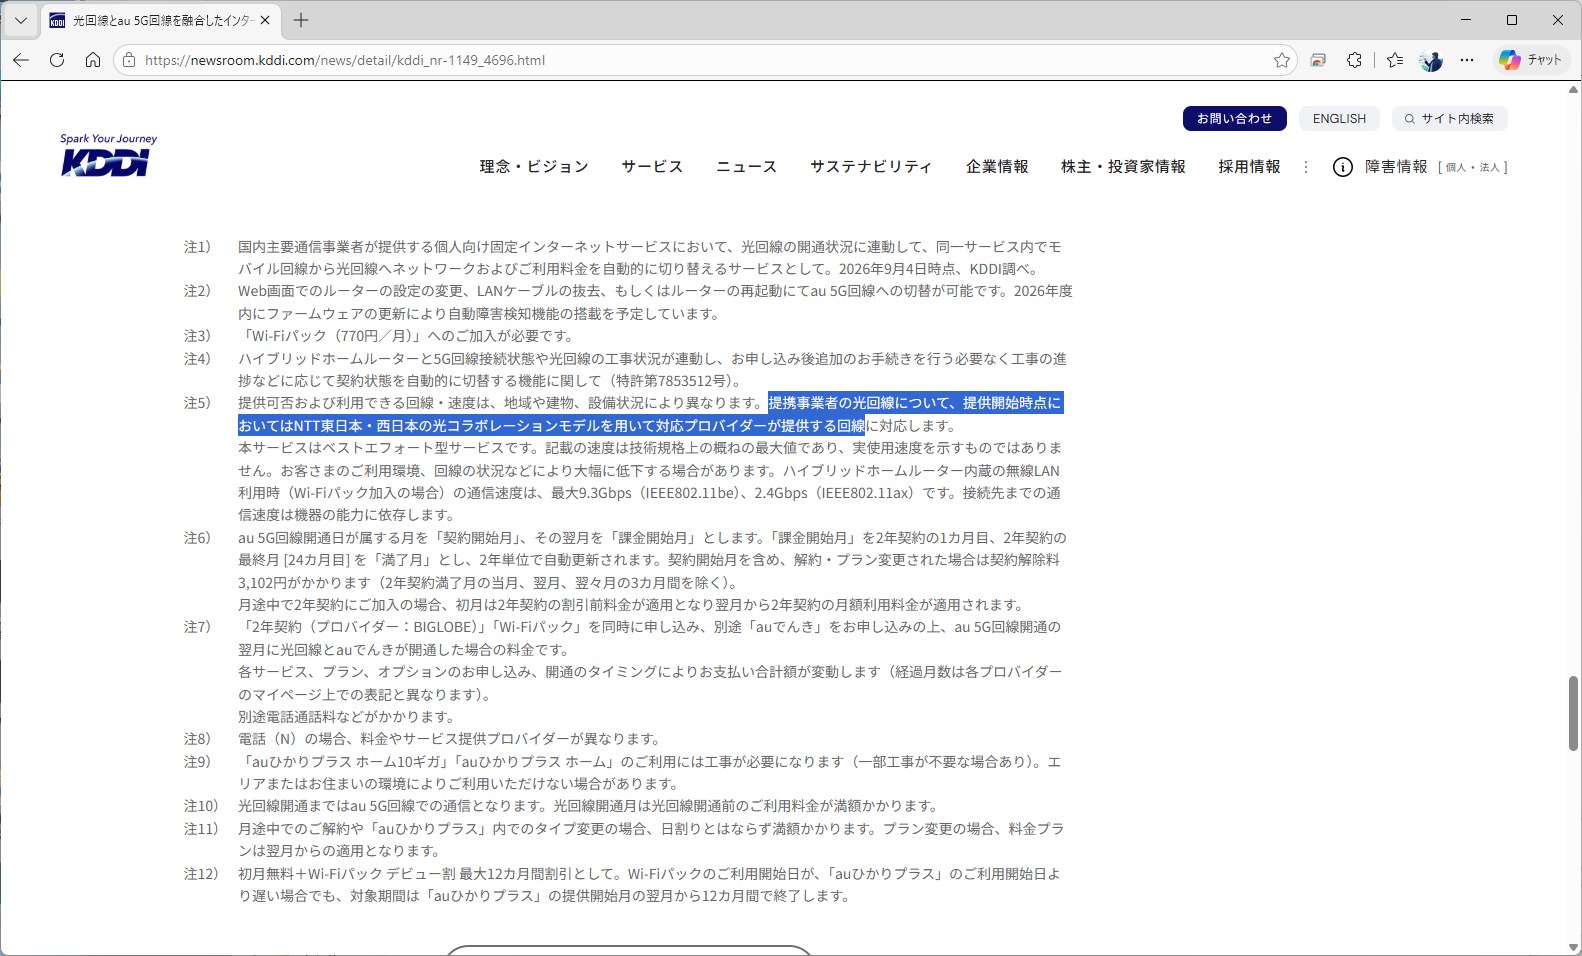
Task: Open the サステナビリティ menu
Action: tap(871, 167)
